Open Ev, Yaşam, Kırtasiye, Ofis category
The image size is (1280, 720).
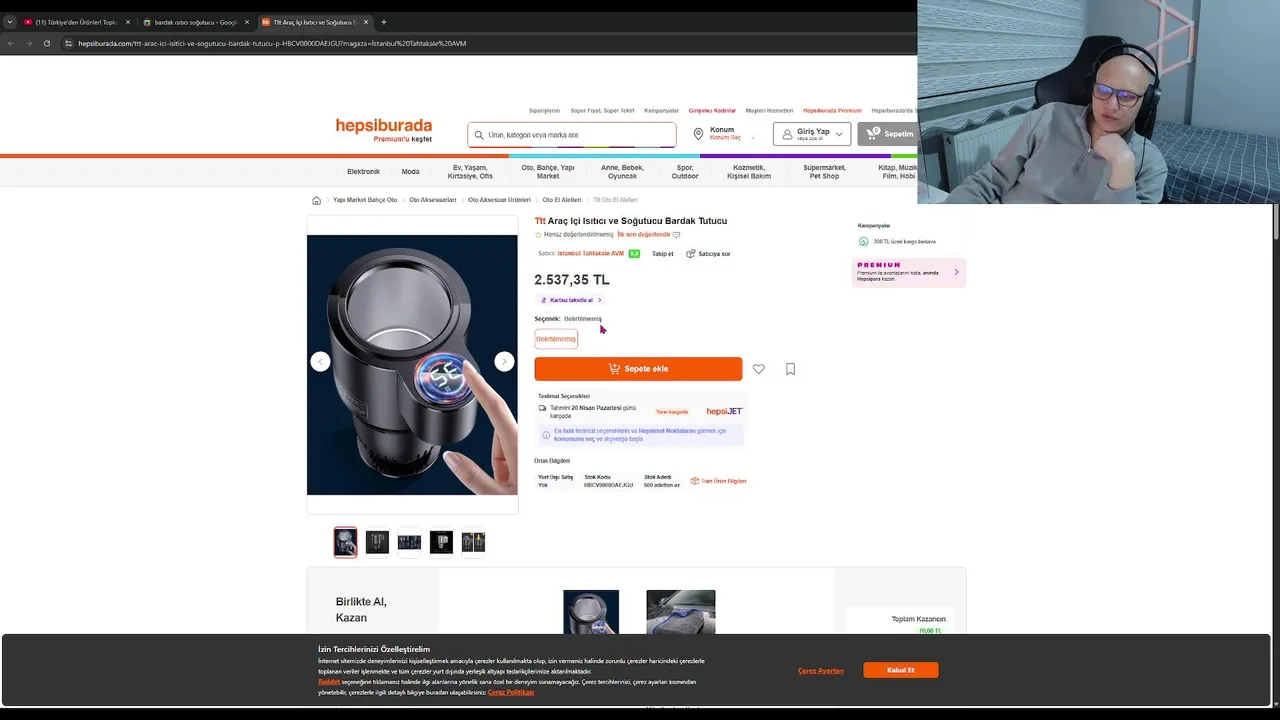(470, 172)
